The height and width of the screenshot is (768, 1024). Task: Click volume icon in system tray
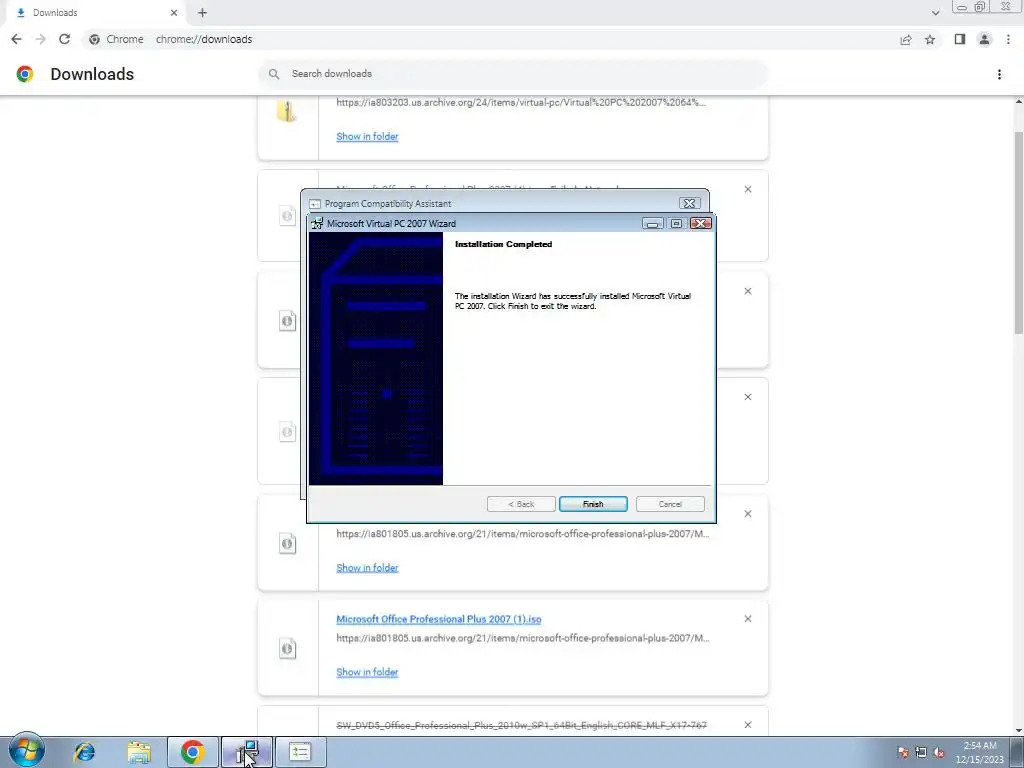[x=939, y=752]
